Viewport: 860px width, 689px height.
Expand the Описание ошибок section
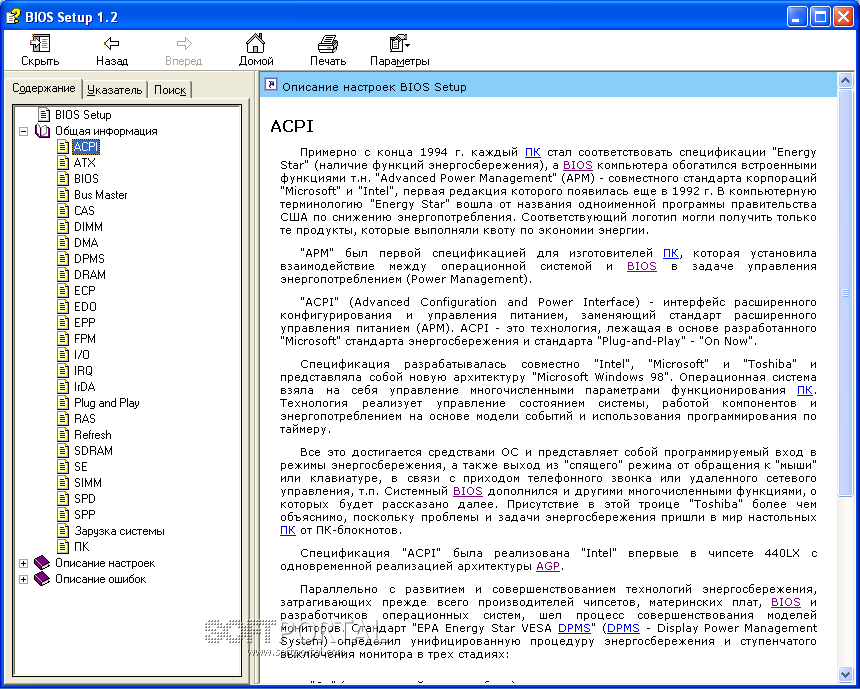(x=24, y=579)
